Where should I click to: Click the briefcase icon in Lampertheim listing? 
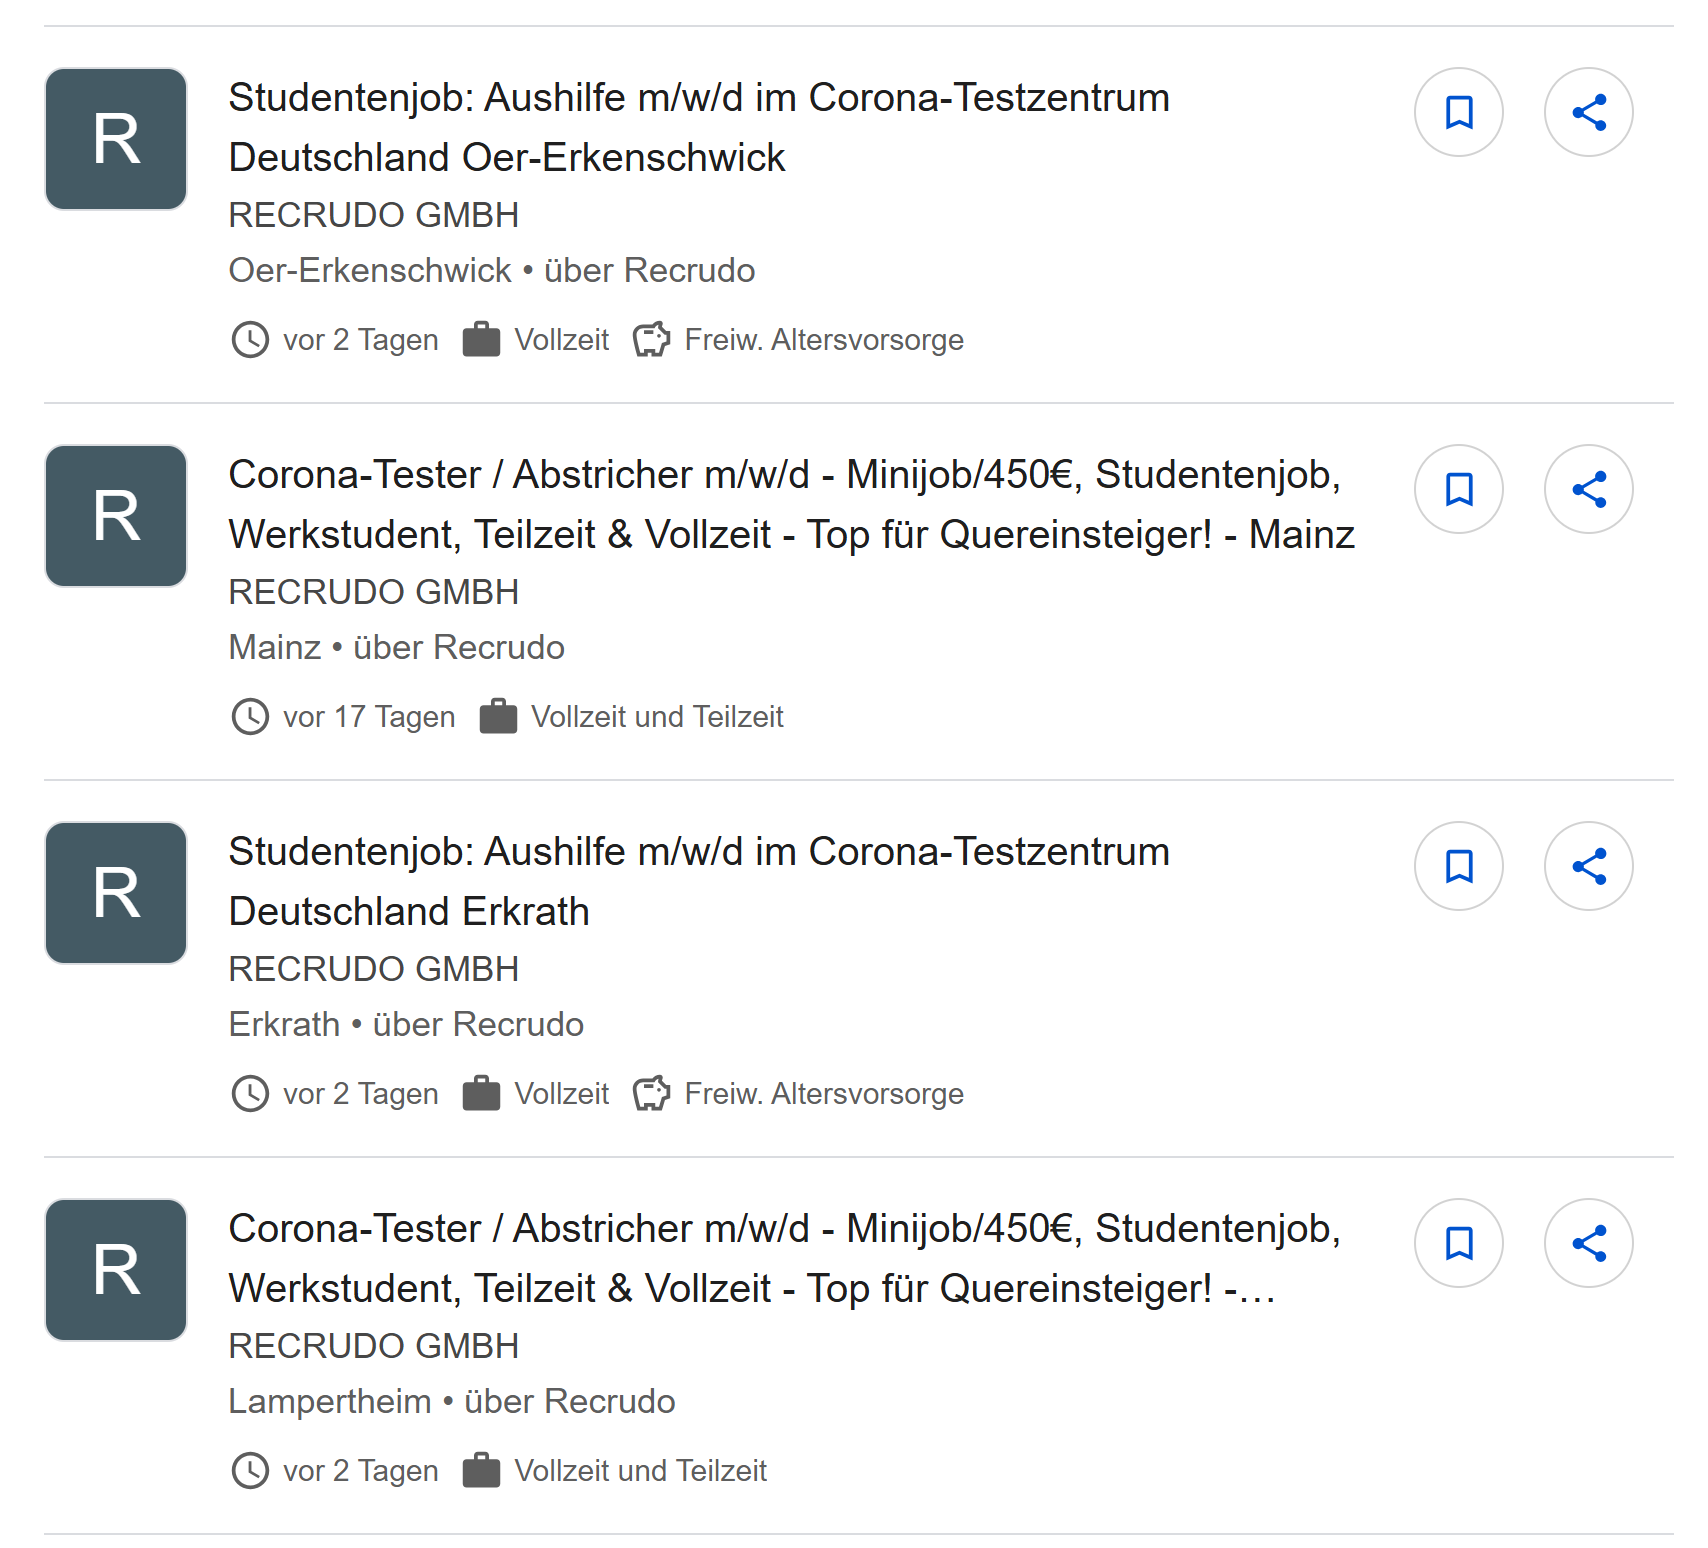pyautogui.click(x=481, y=1470)
